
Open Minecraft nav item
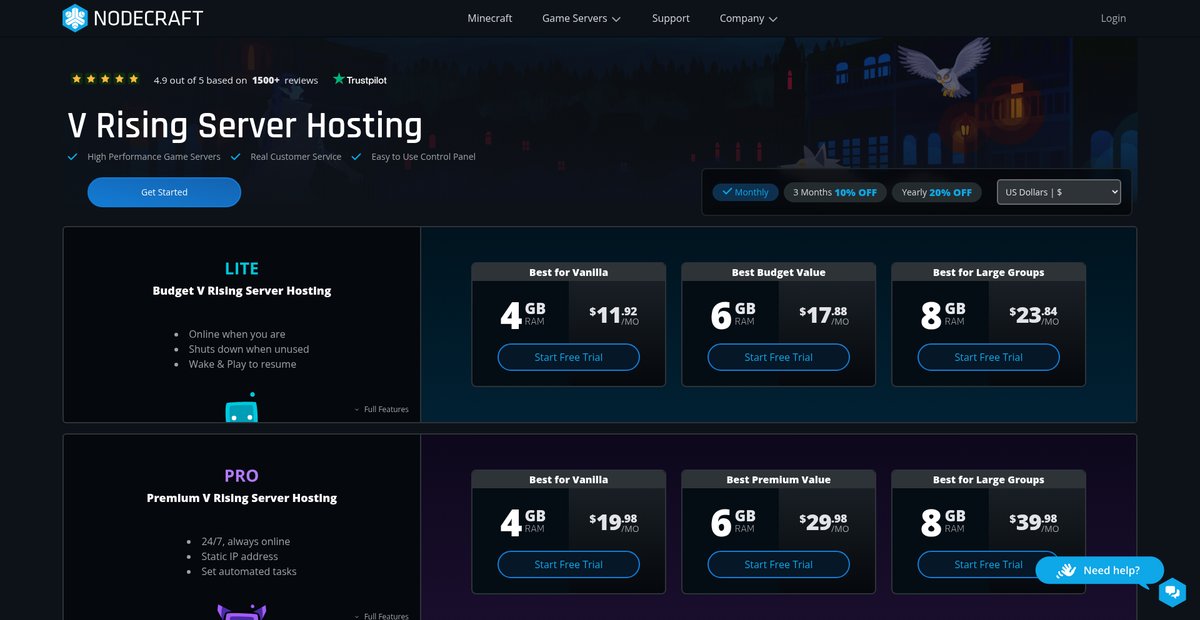coord(490,18)
